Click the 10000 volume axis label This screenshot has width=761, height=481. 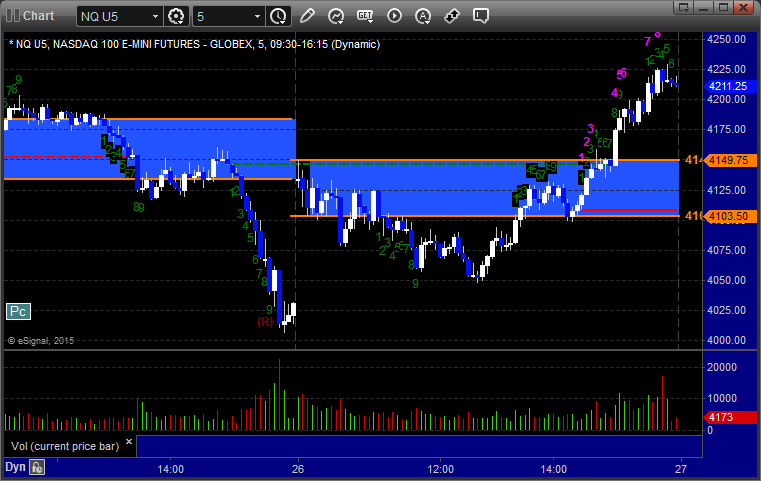[722, 398]
